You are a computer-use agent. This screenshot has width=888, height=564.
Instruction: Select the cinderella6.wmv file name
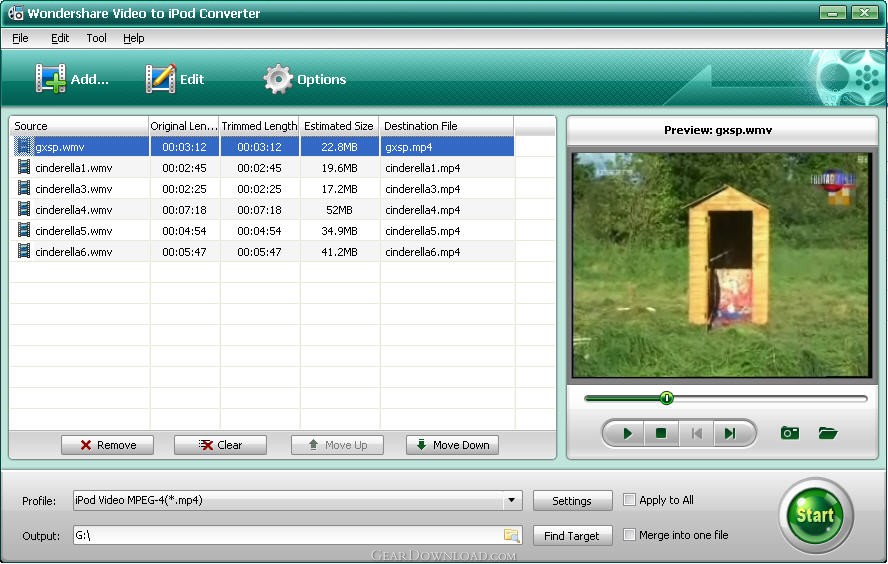74,252
